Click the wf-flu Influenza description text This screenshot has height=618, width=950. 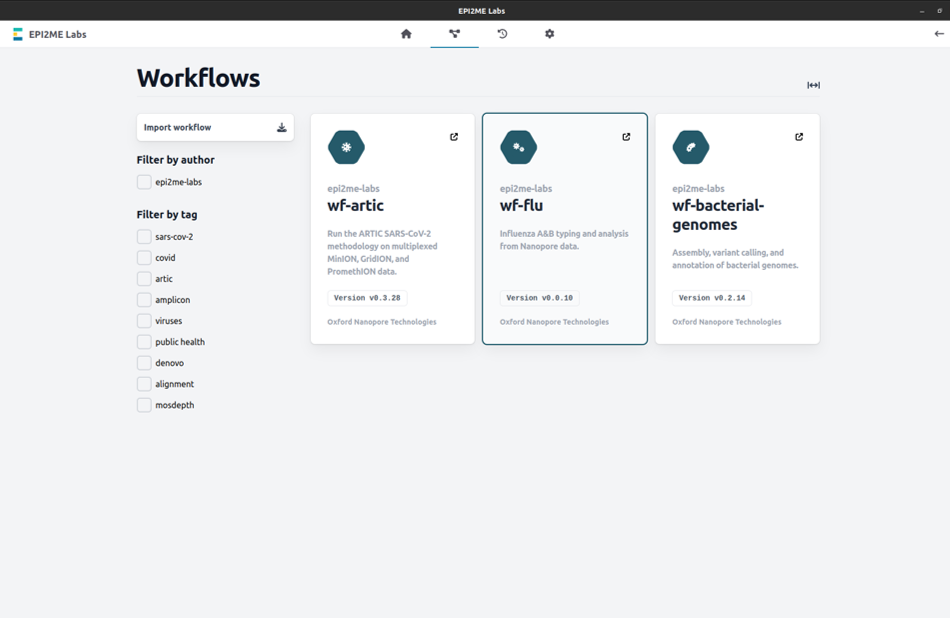click(x=564, y=240)
